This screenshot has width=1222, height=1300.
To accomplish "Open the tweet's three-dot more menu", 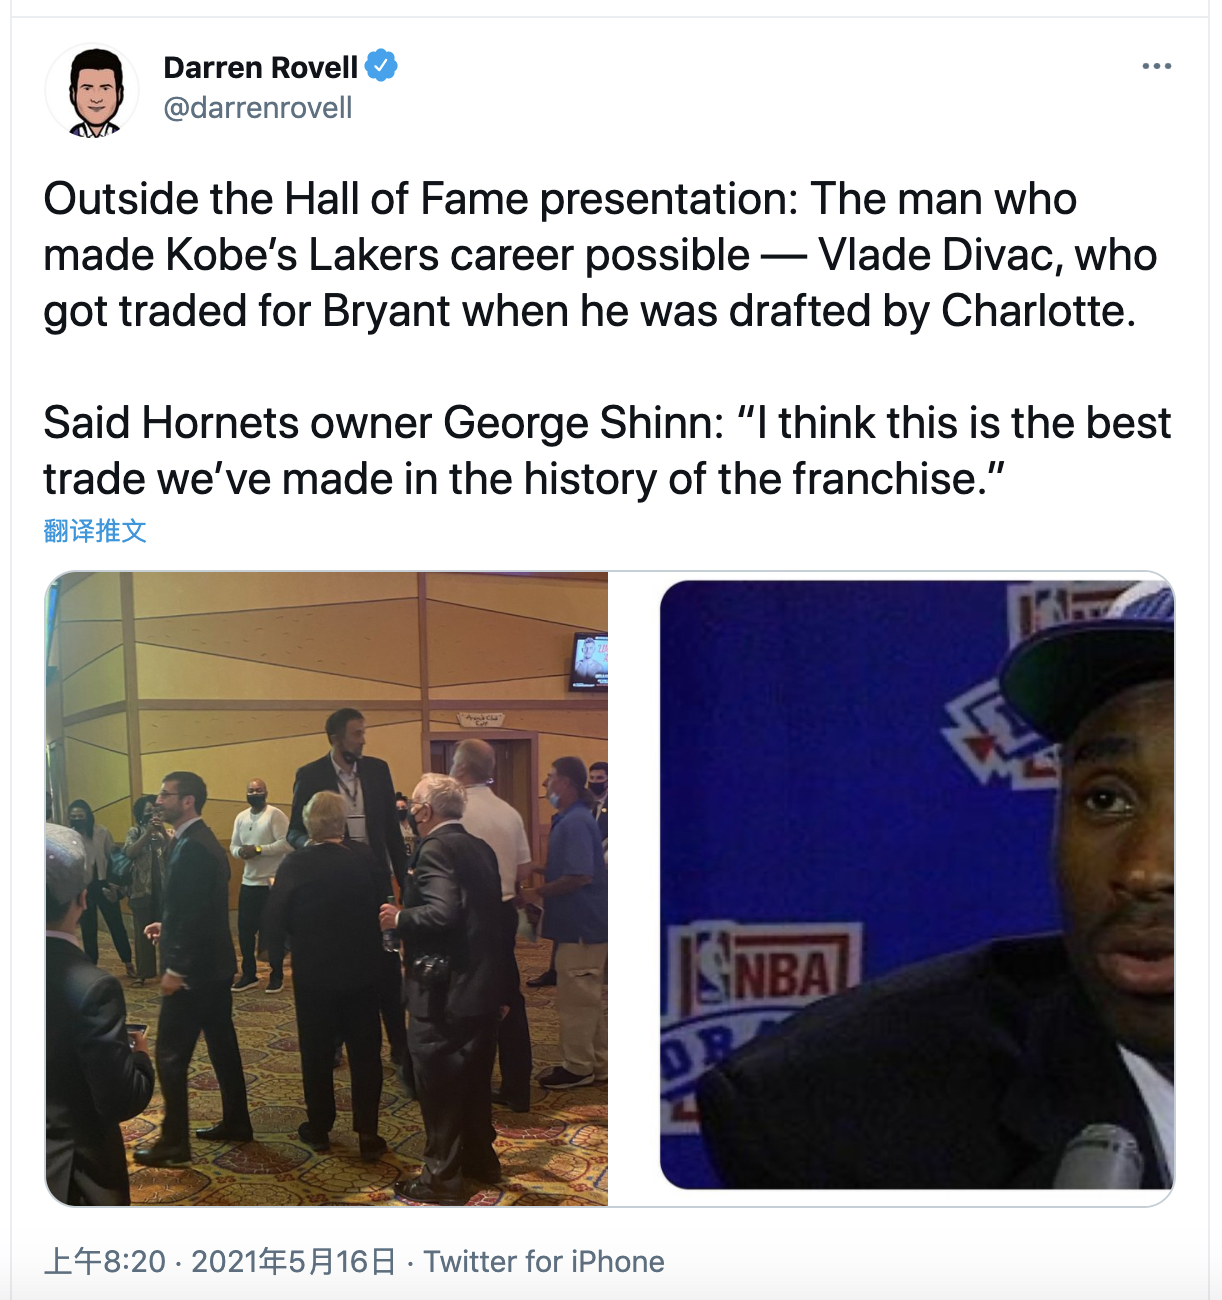I will pos(1156,66).
